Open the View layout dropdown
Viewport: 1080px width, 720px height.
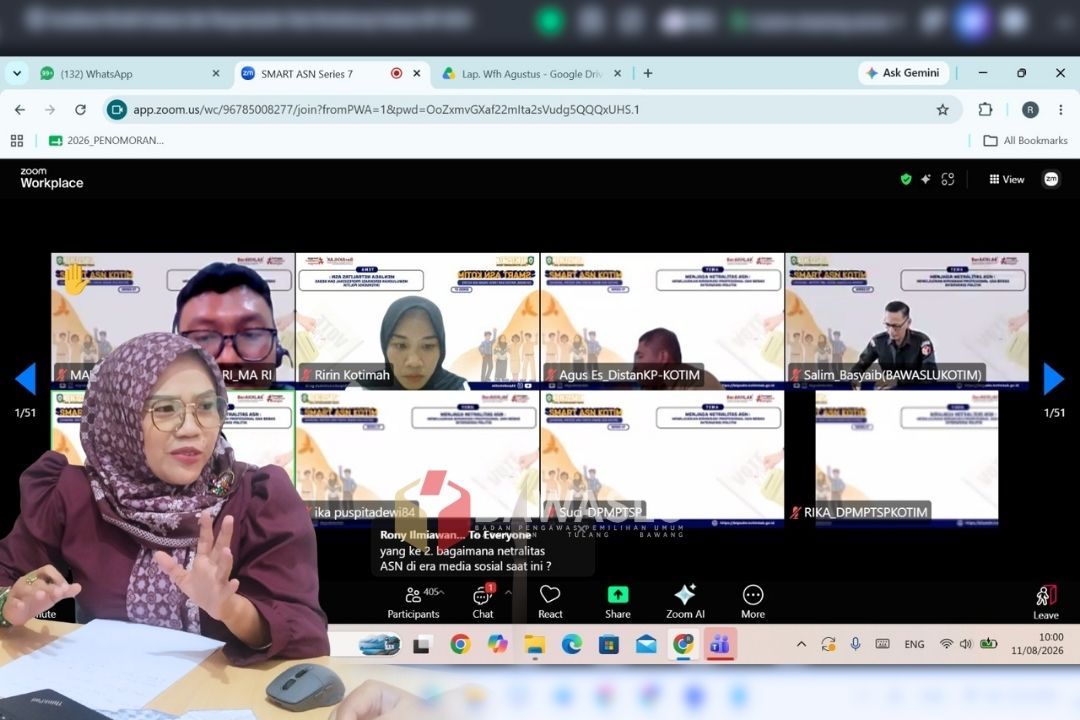click(x=1006, y=179)
